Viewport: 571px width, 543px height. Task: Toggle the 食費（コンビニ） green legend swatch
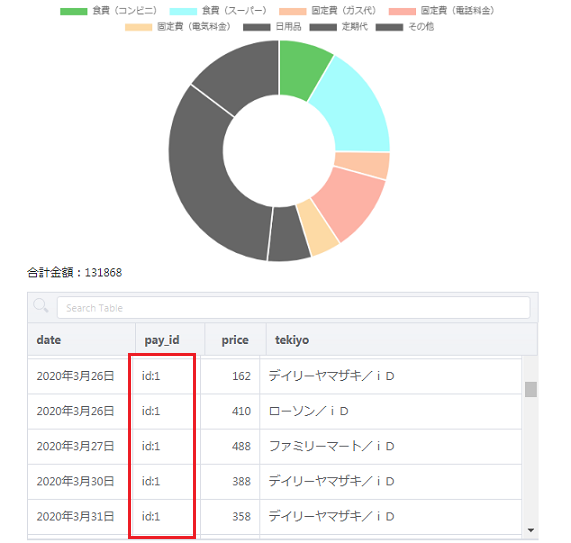[x=74, y=11]
